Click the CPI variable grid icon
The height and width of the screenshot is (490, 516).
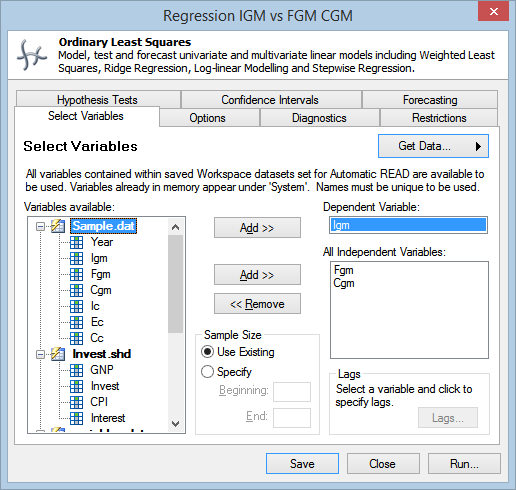tap(77, 402)
